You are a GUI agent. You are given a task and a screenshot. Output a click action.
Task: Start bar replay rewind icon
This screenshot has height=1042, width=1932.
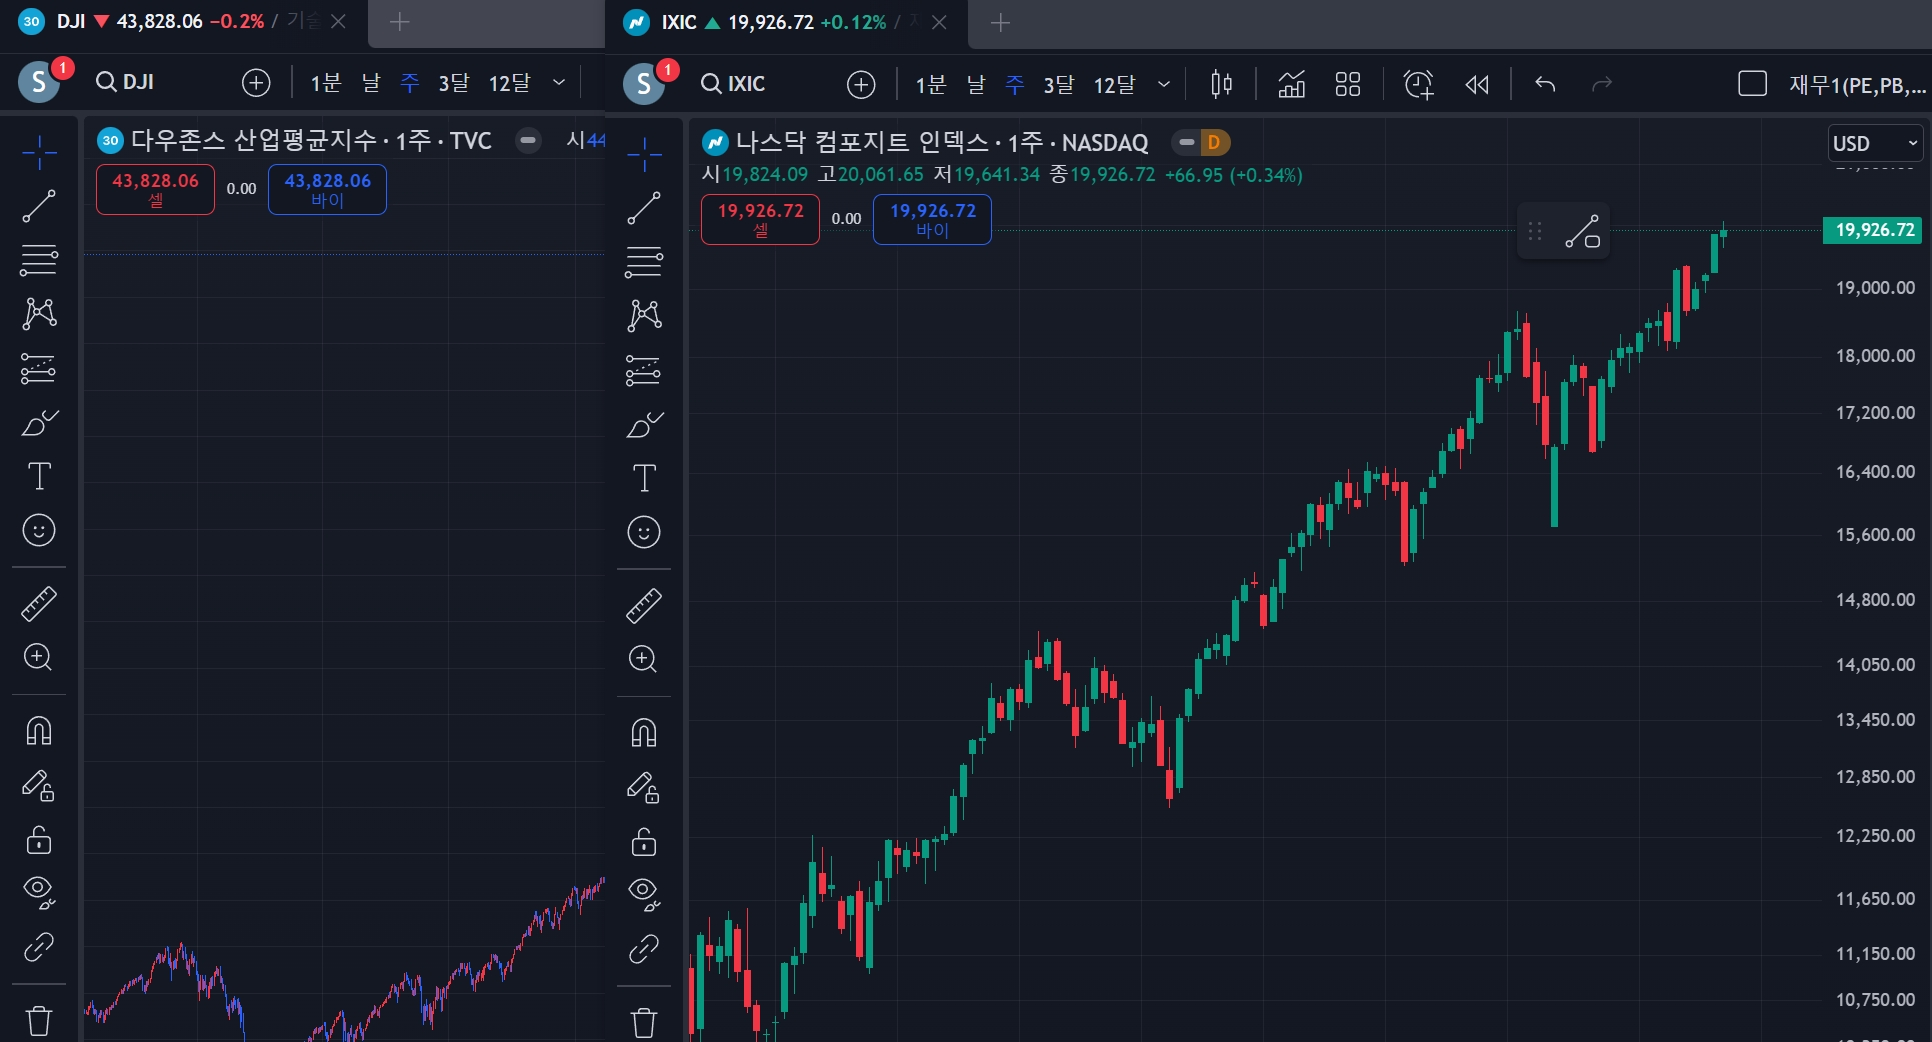1477,84
